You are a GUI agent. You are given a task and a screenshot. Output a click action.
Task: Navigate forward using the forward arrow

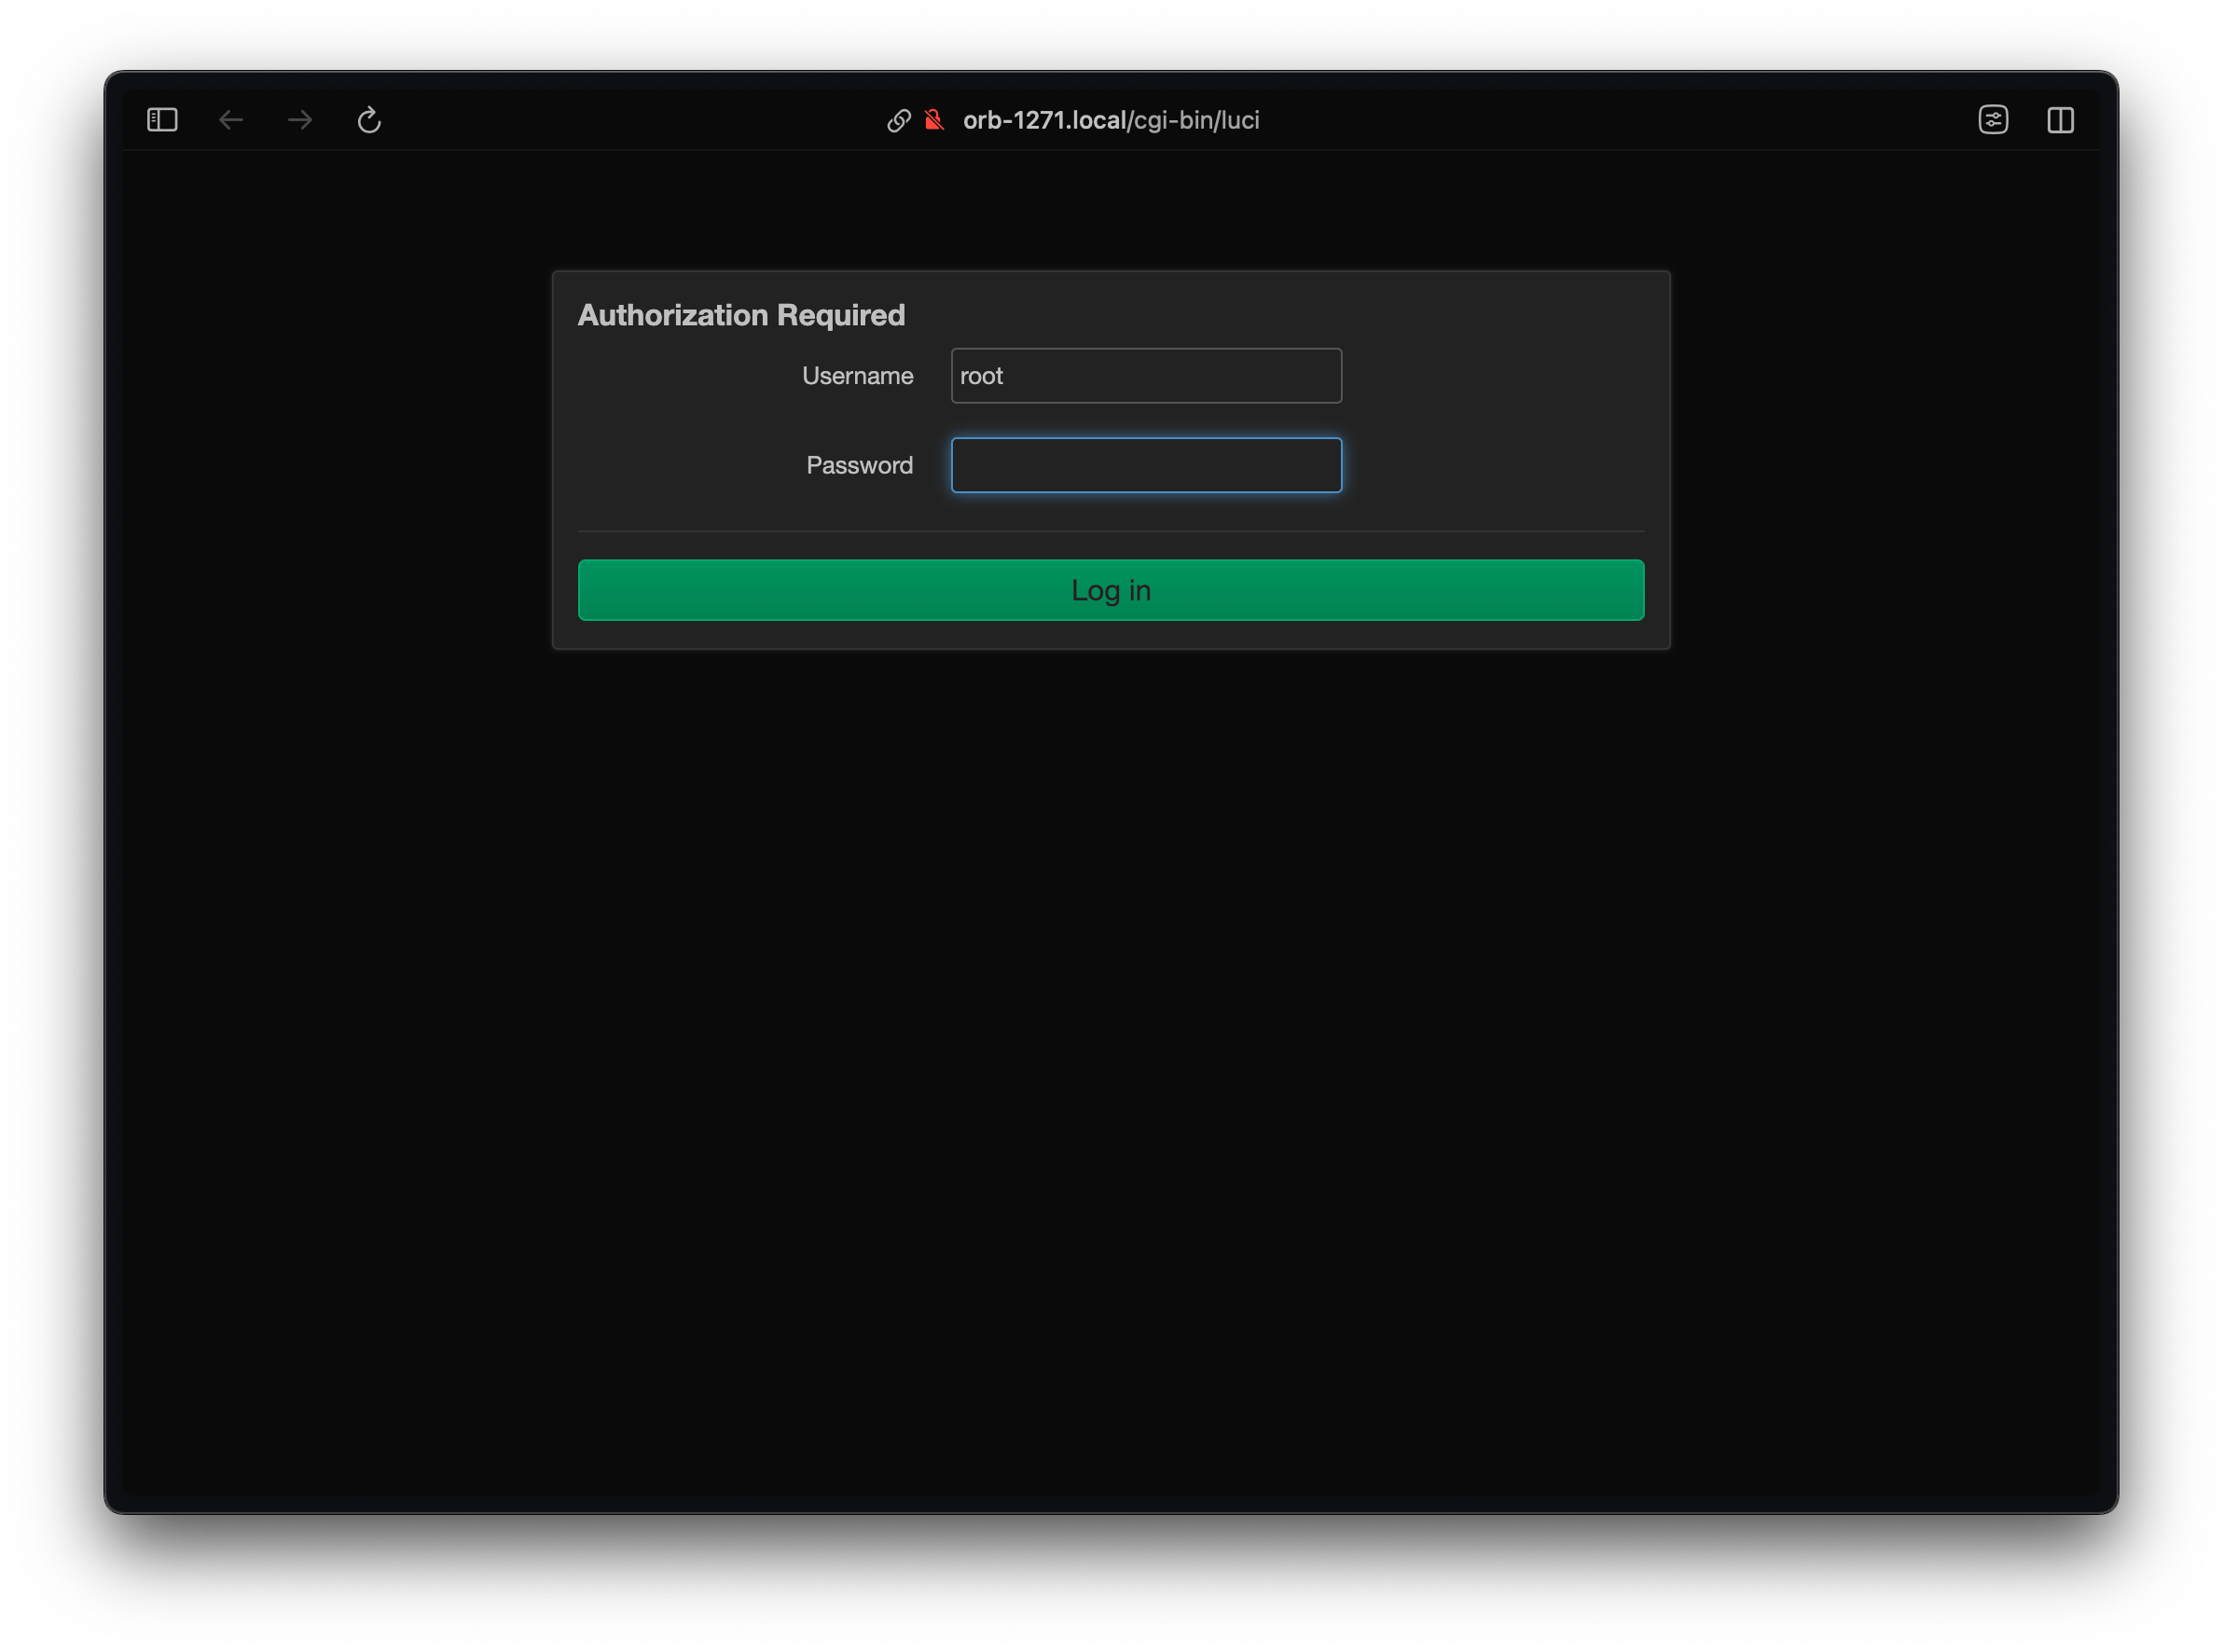(299, 119)
